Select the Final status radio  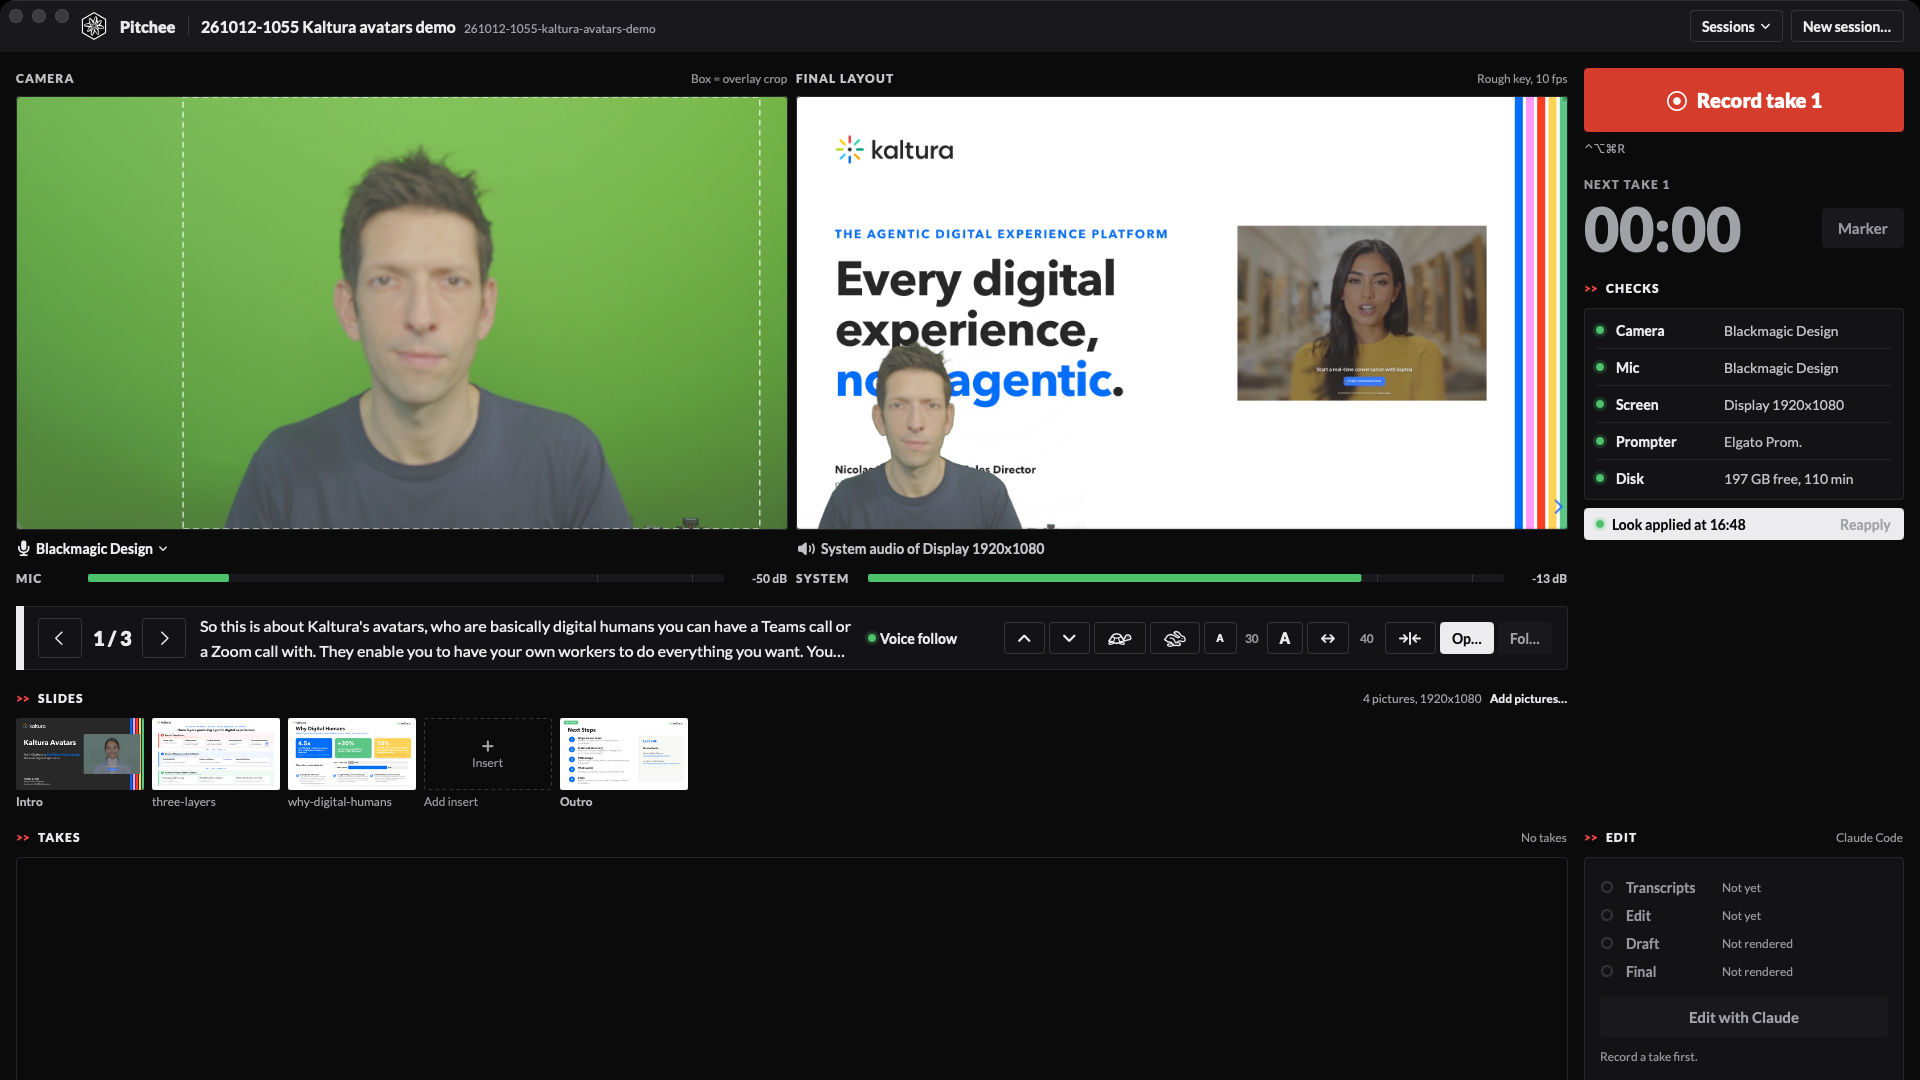[x=1607, y=971]
